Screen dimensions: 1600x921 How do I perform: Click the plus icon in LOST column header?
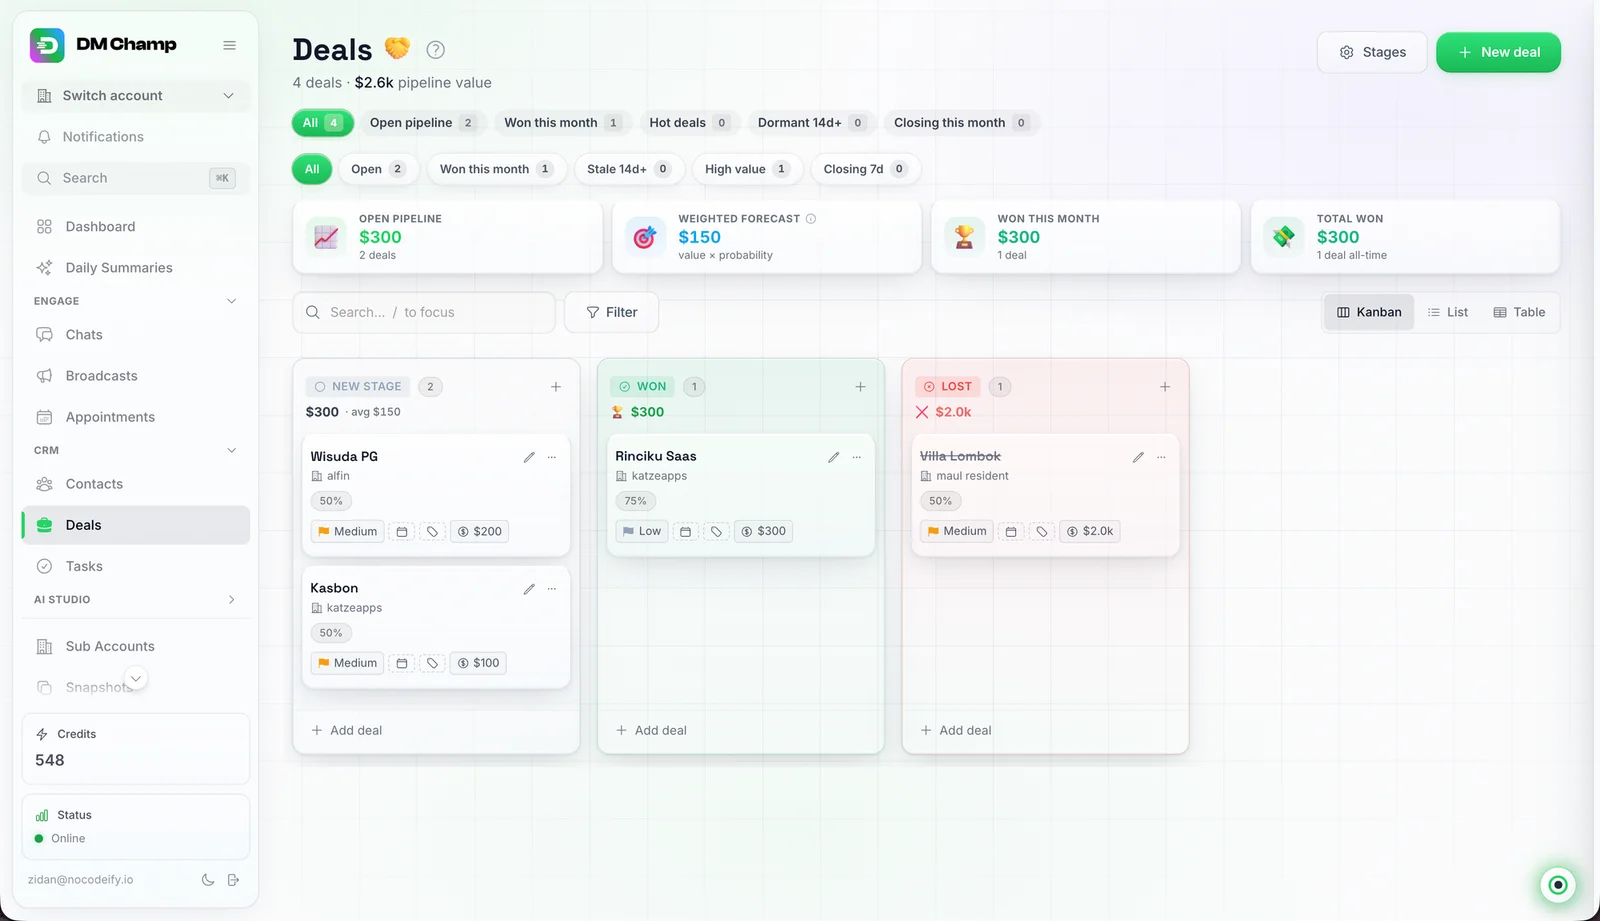point(1165,387)
